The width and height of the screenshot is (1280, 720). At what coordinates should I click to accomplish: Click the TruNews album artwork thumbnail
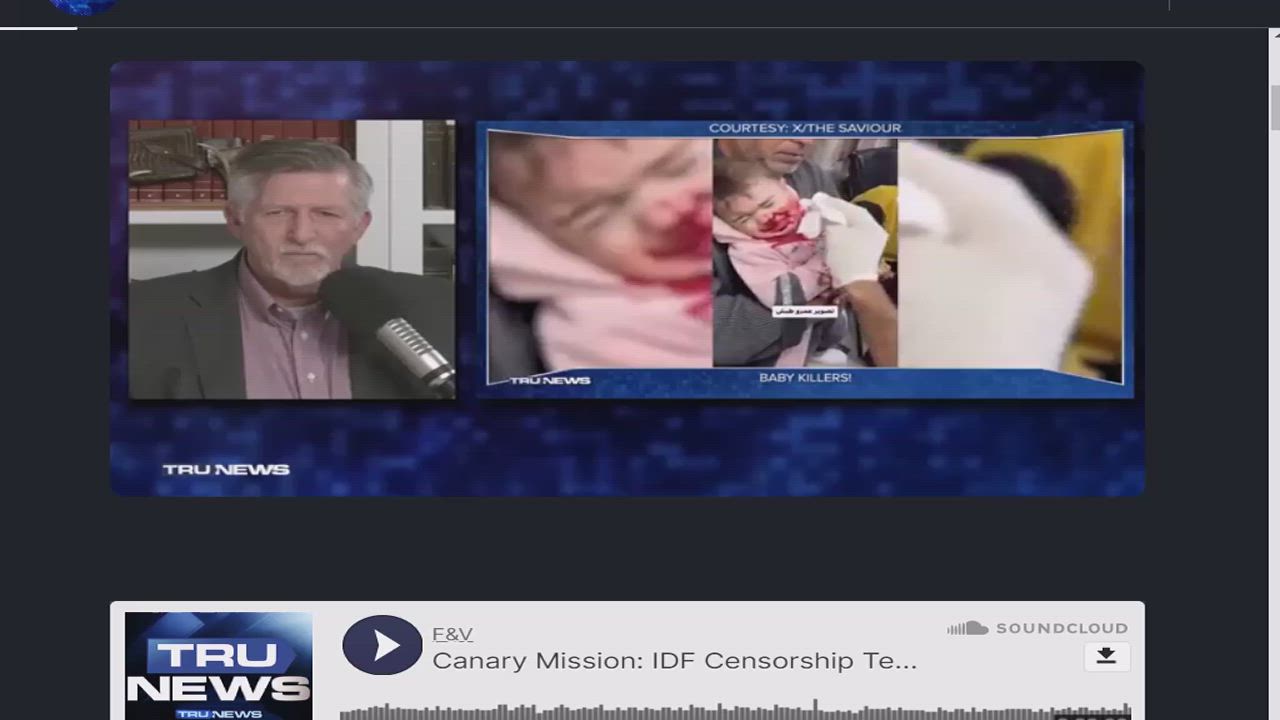click(x=218, y=665)
